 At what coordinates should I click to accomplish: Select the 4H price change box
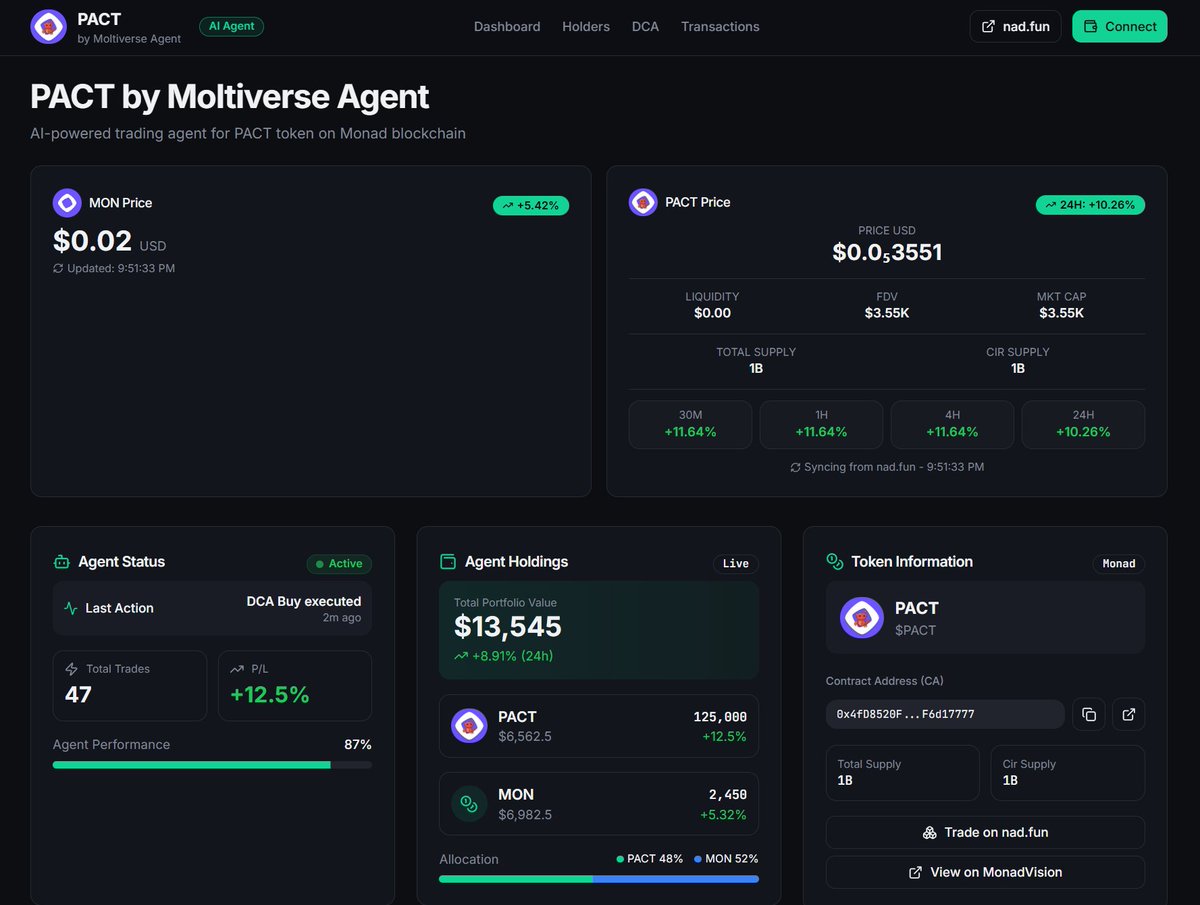click(x=952, y=424)
